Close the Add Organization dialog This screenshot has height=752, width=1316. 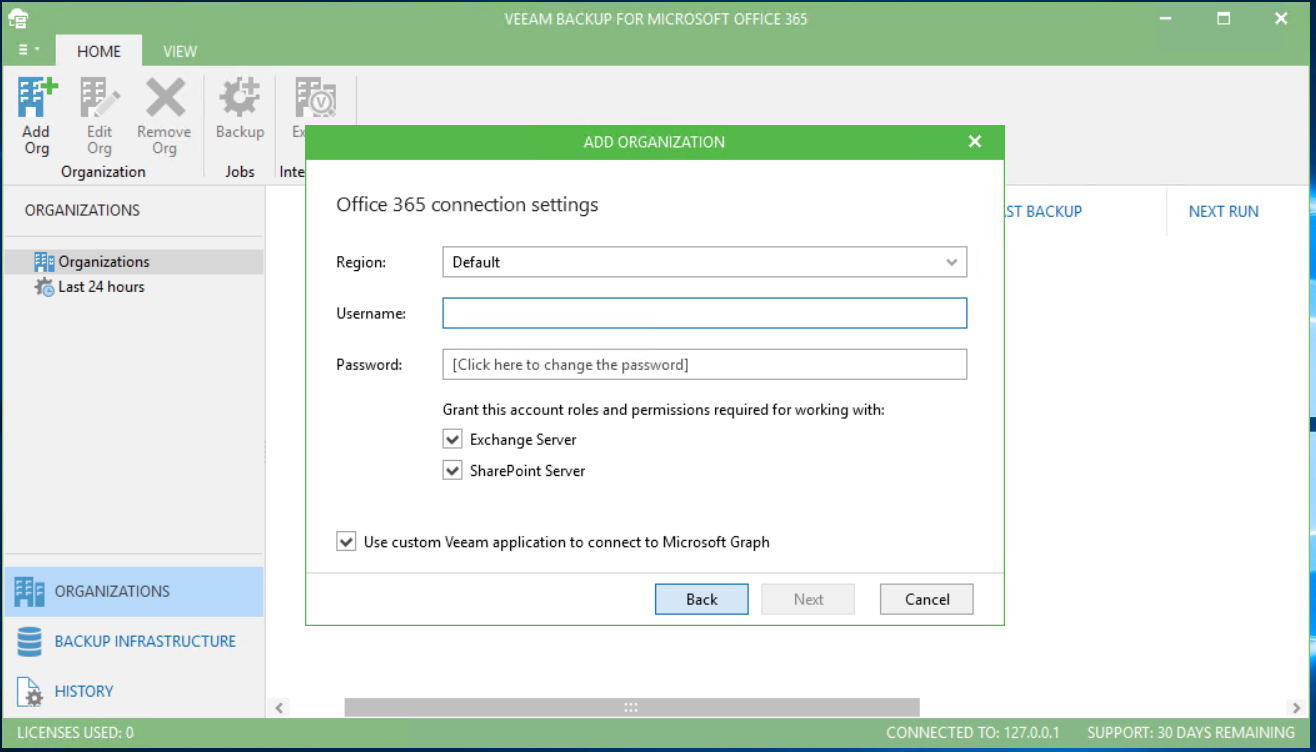975,142
